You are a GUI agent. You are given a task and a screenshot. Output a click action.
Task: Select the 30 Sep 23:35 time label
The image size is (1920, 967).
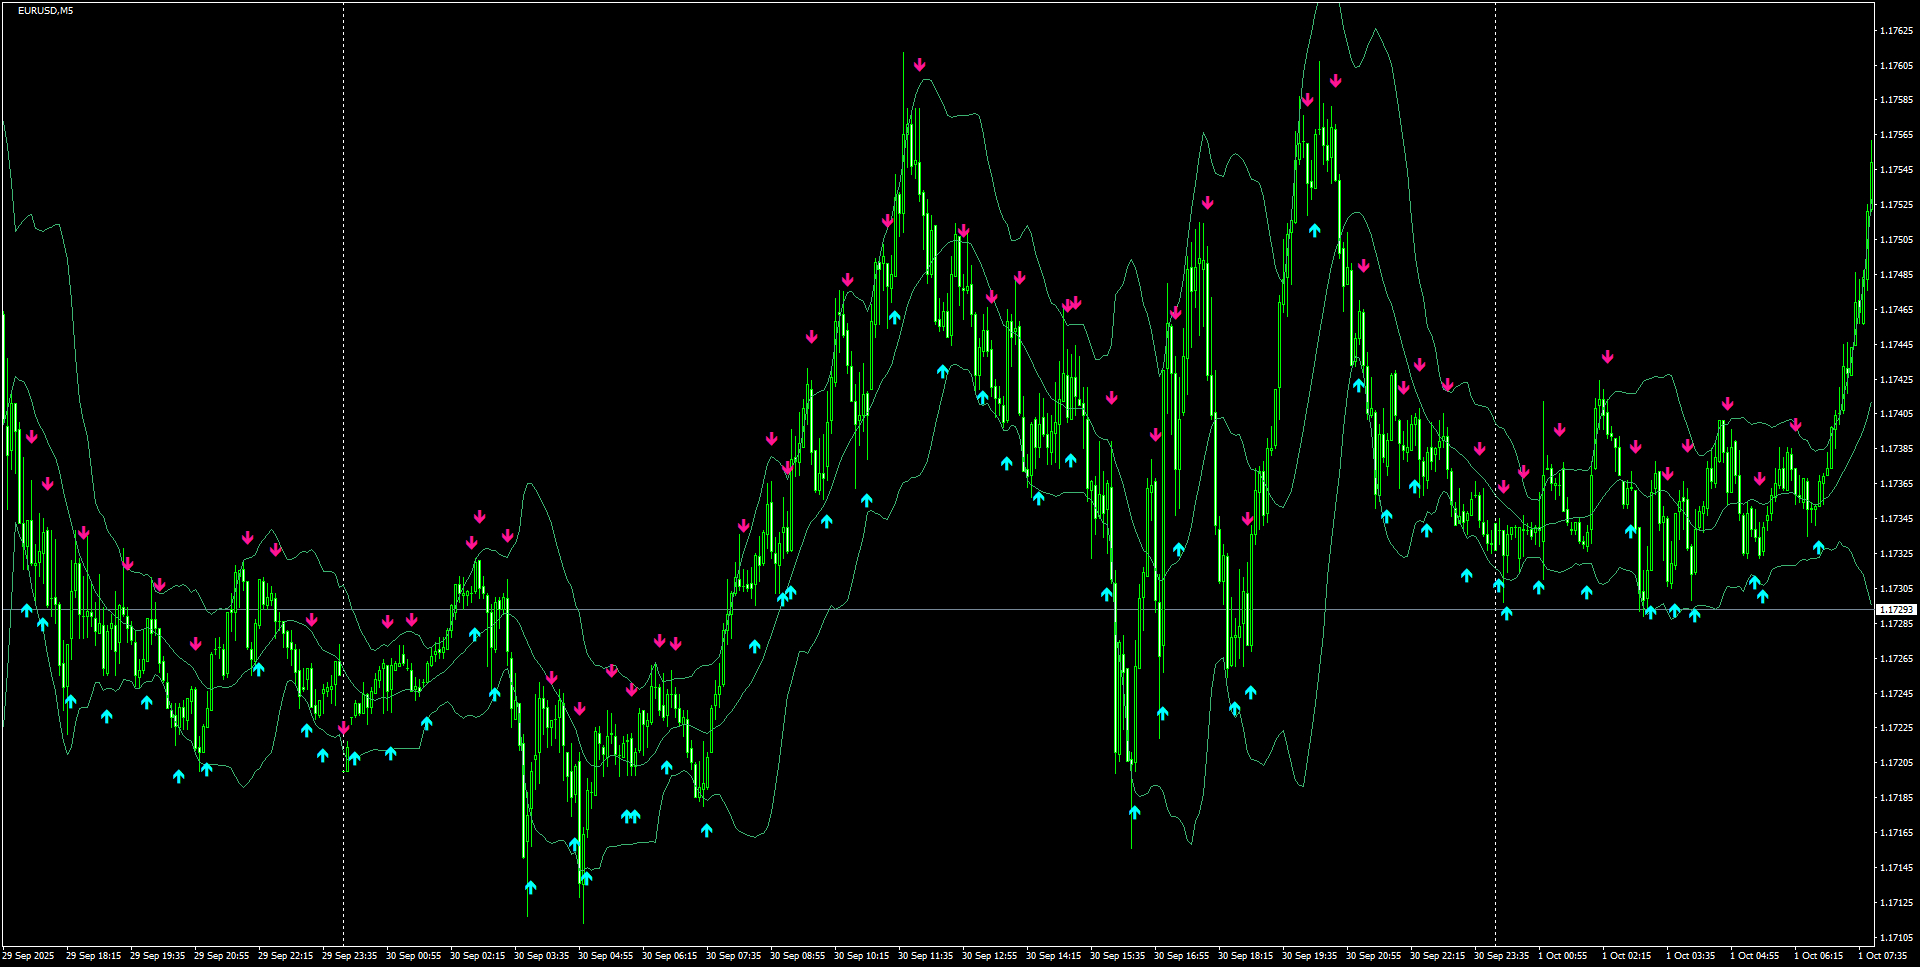1501,956
